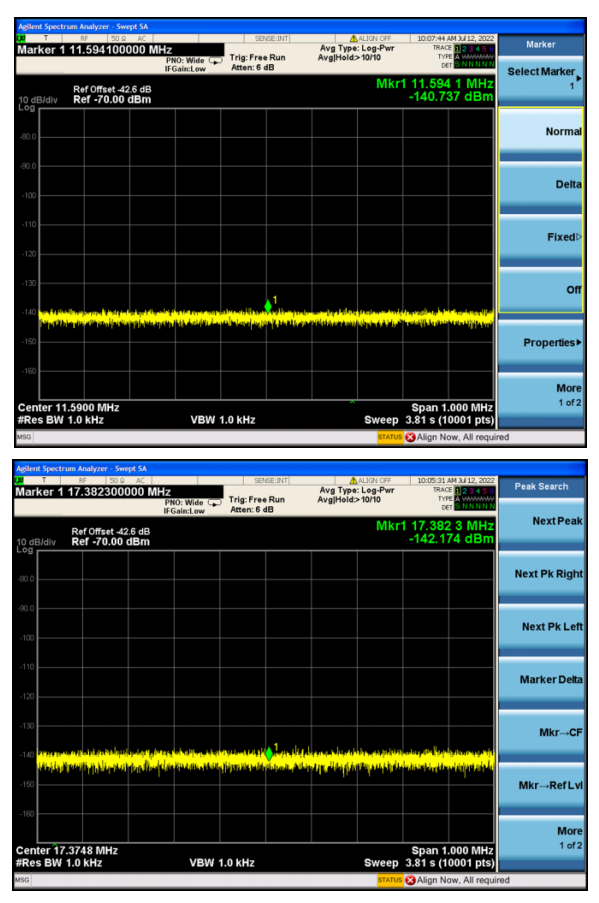Click the marker 1 diamond on the 17.382 MHz trace
This screenshot has width=599, height=903.
click(268, 753)
